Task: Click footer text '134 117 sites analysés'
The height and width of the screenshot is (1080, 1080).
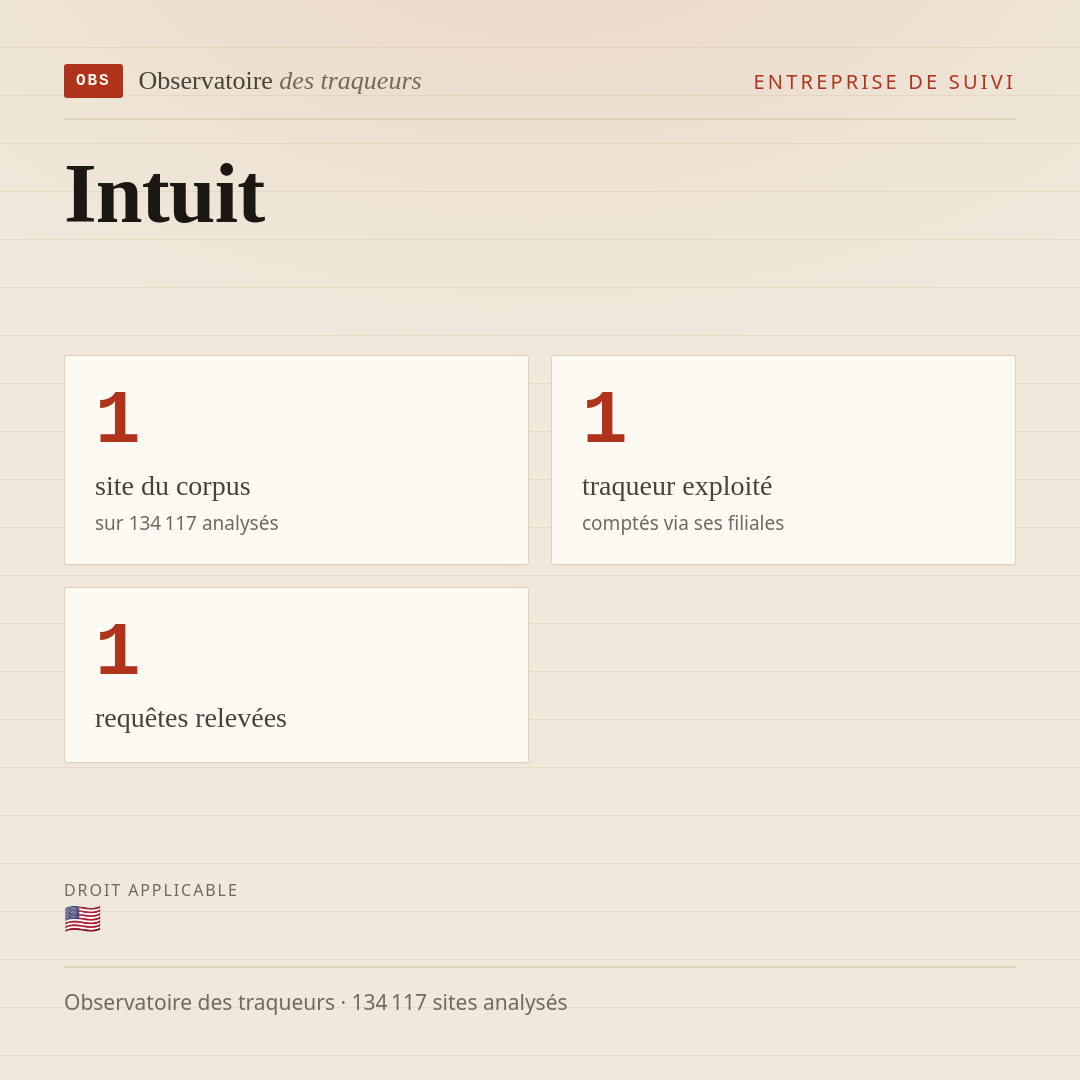Action: [x=459, y=1002]
